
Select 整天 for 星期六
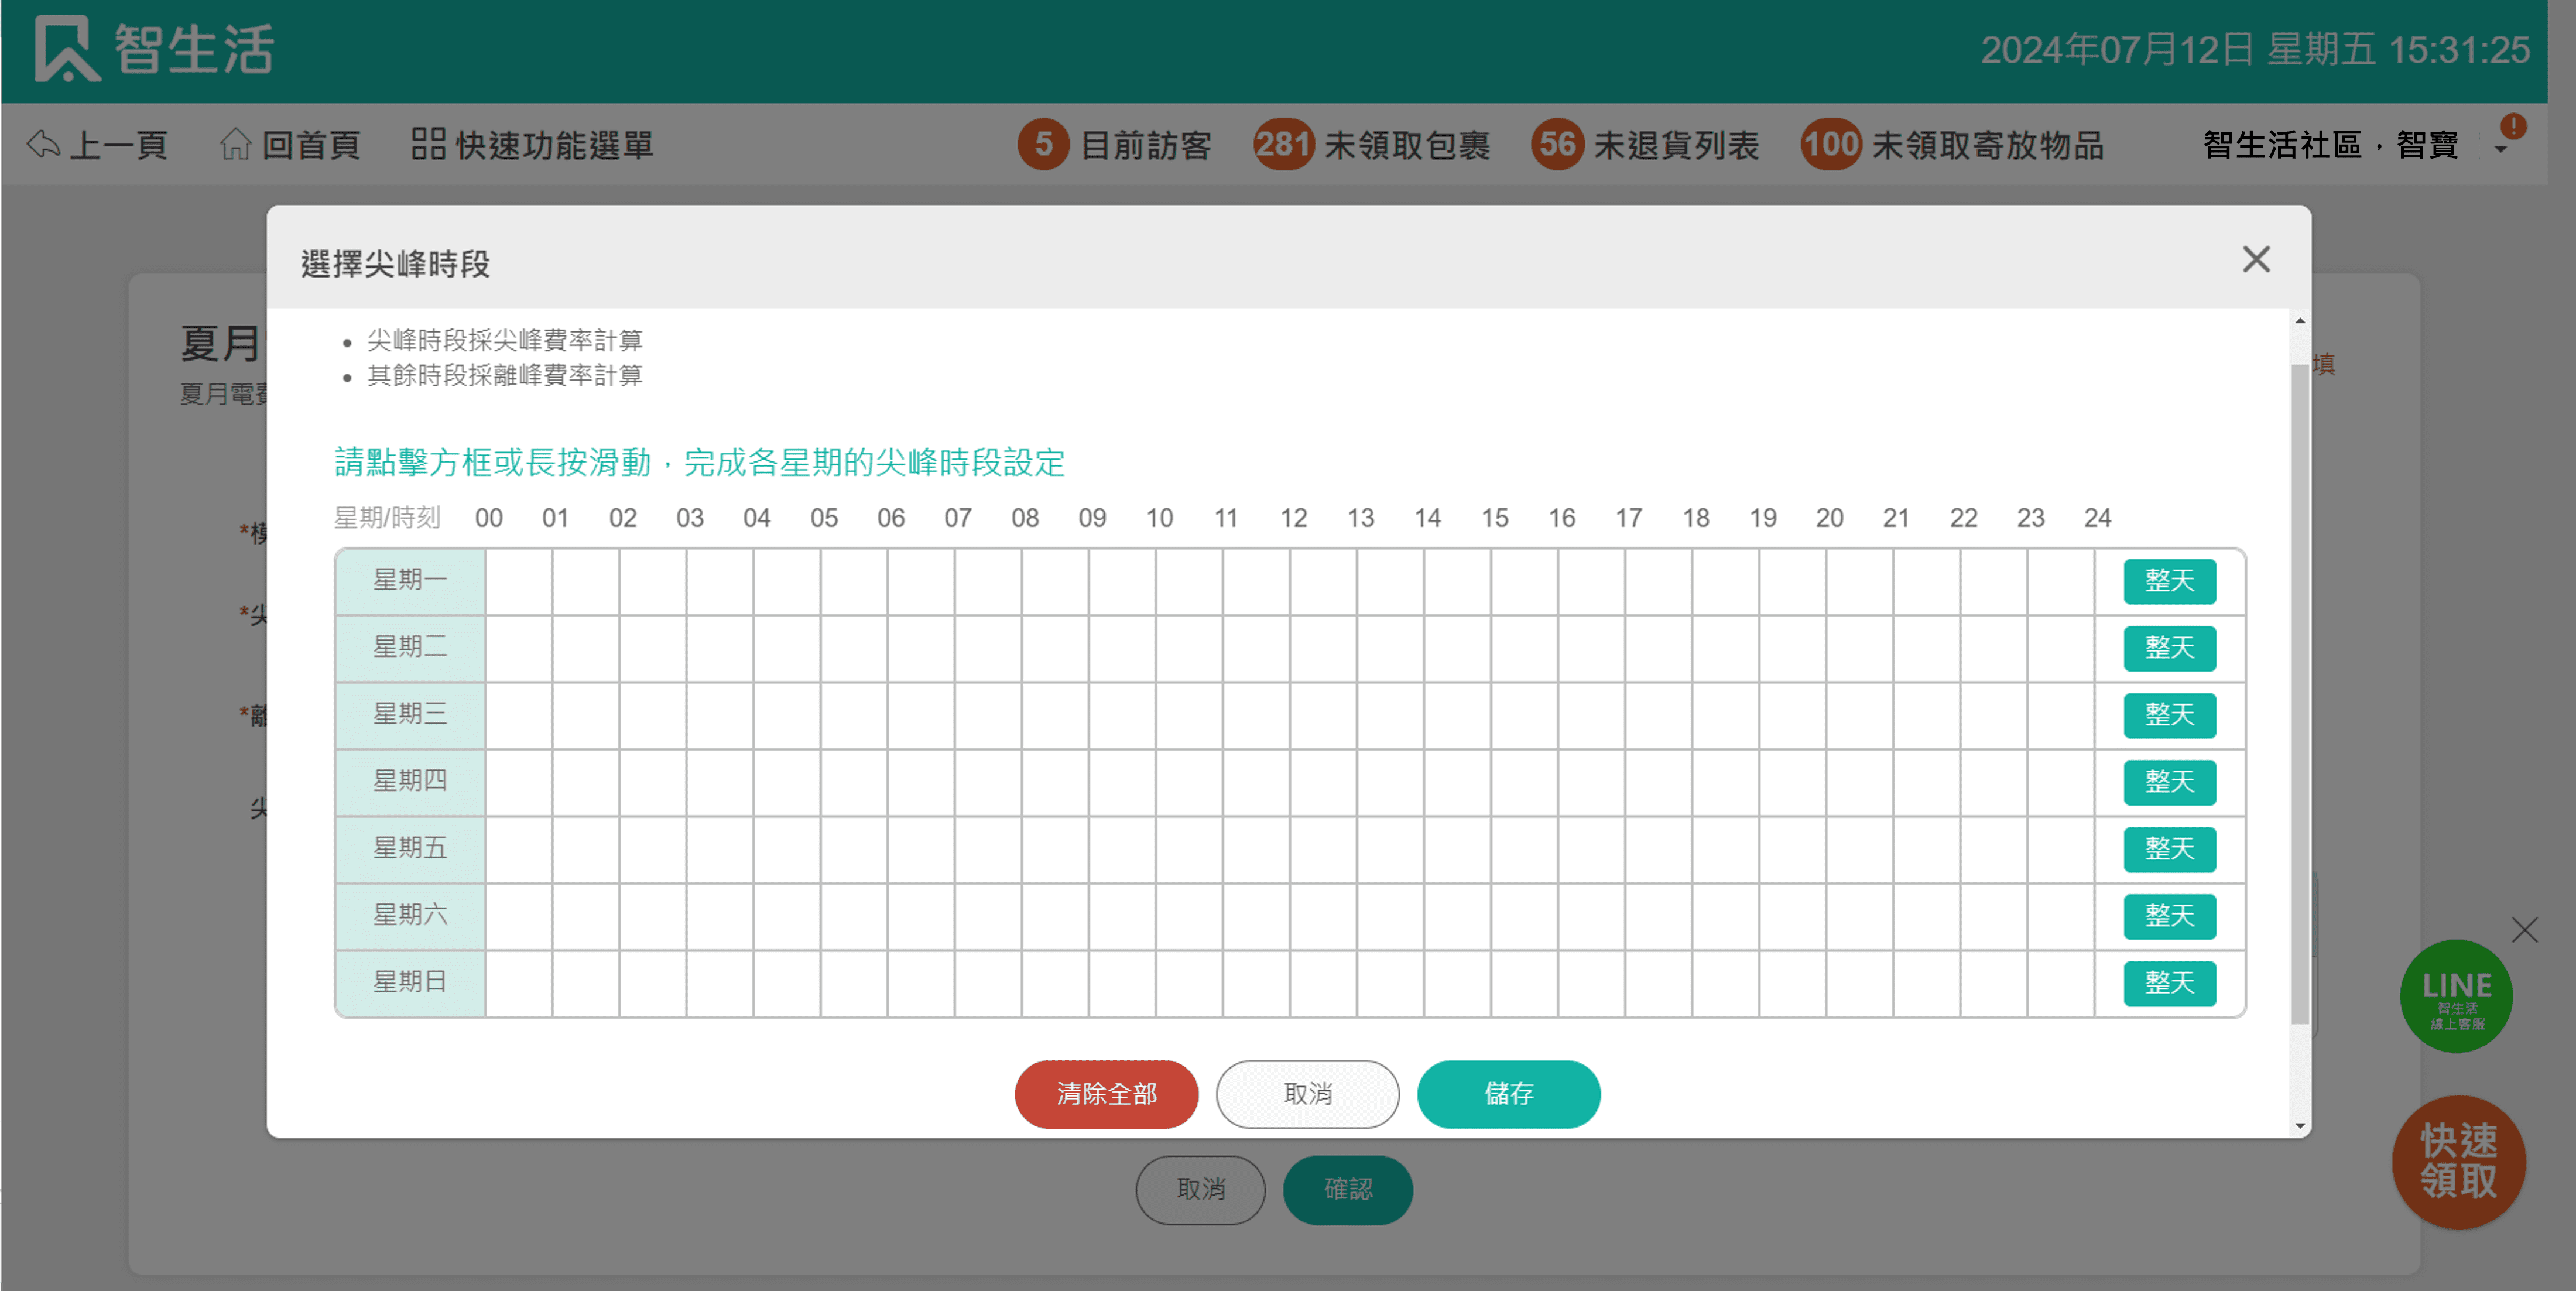pos(2169,916)
